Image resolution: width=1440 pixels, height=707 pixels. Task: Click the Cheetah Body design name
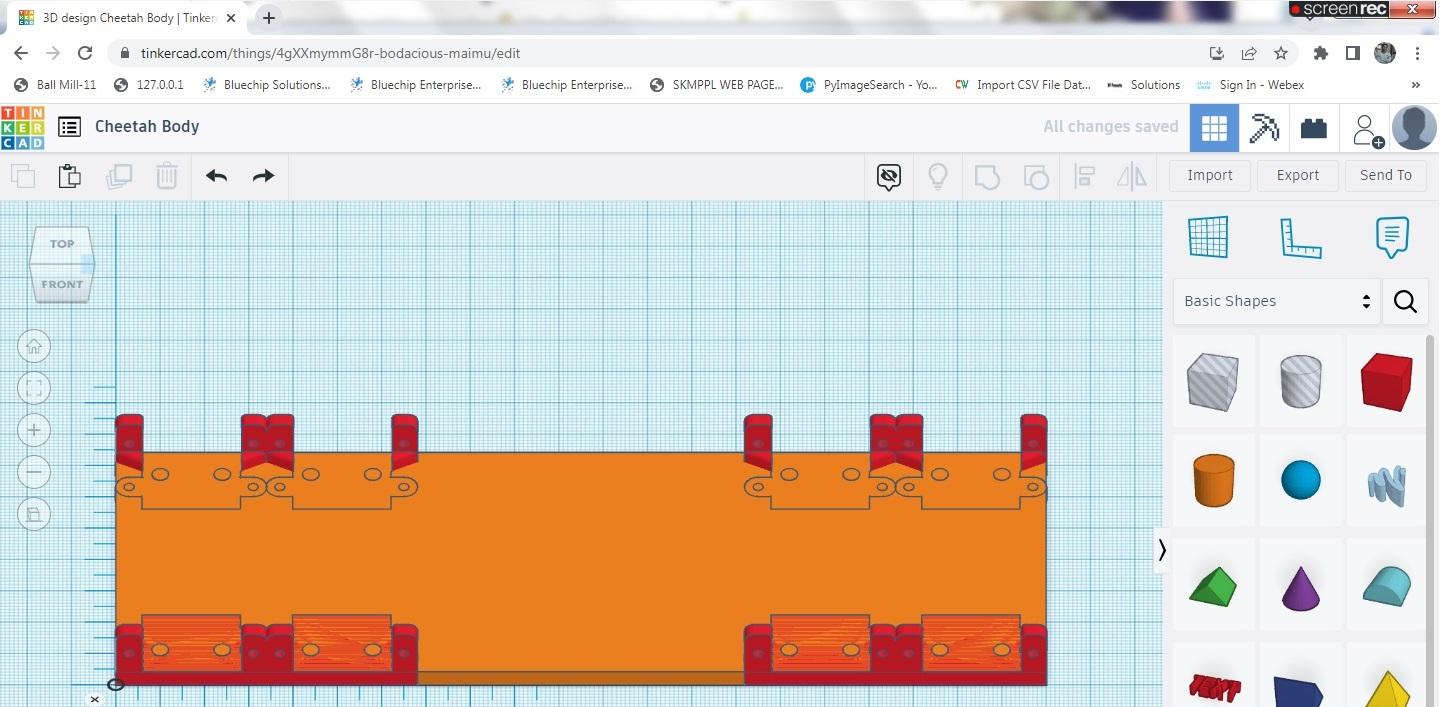(x=147, y=126)
